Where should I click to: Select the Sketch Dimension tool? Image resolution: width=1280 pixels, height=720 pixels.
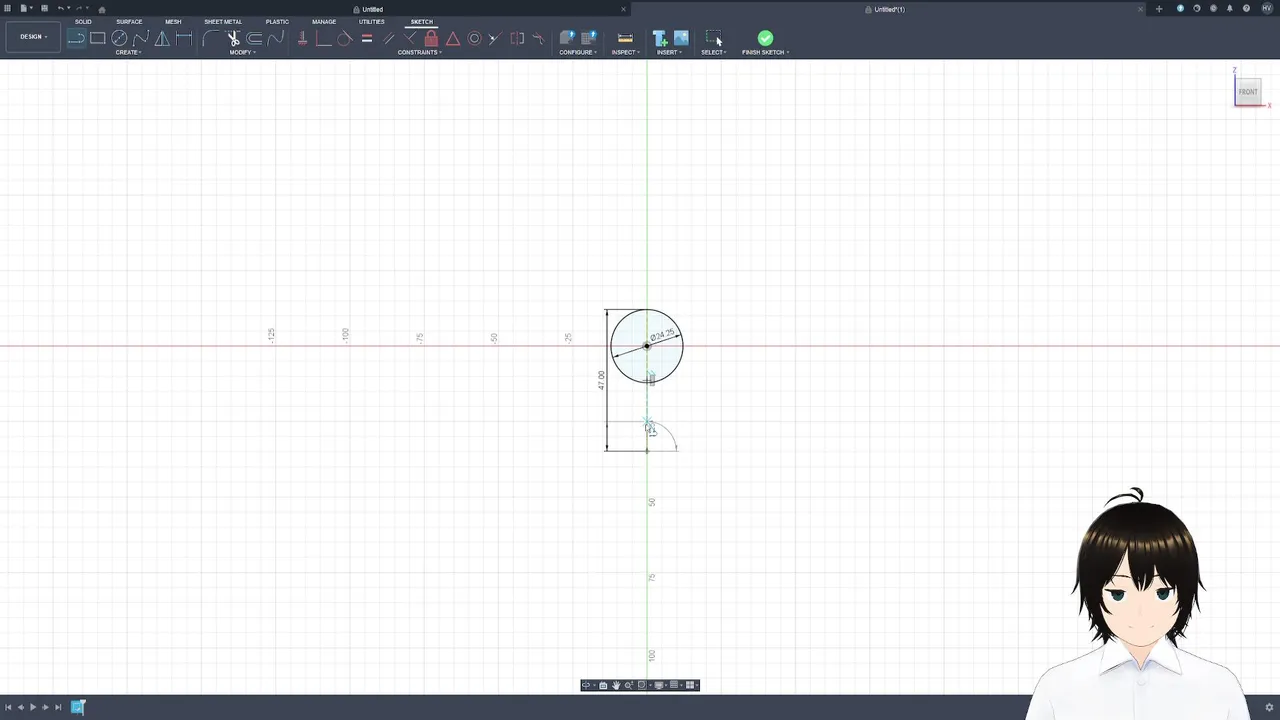pos(184,38)
